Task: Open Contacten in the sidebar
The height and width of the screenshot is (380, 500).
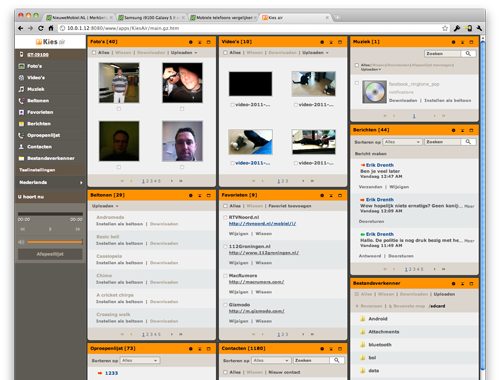Action: point(39,147)
